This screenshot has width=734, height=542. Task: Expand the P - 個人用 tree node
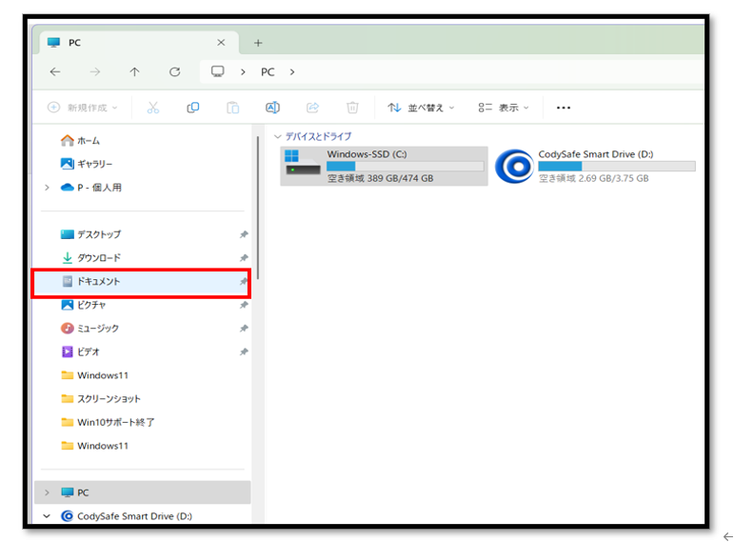(x=47, y=188)
